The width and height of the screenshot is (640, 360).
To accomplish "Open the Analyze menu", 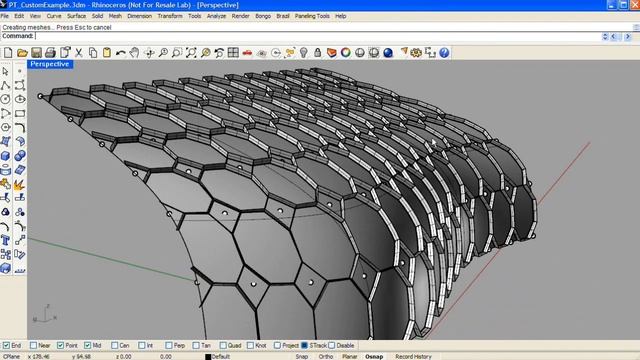I will [x=216, y=16].
